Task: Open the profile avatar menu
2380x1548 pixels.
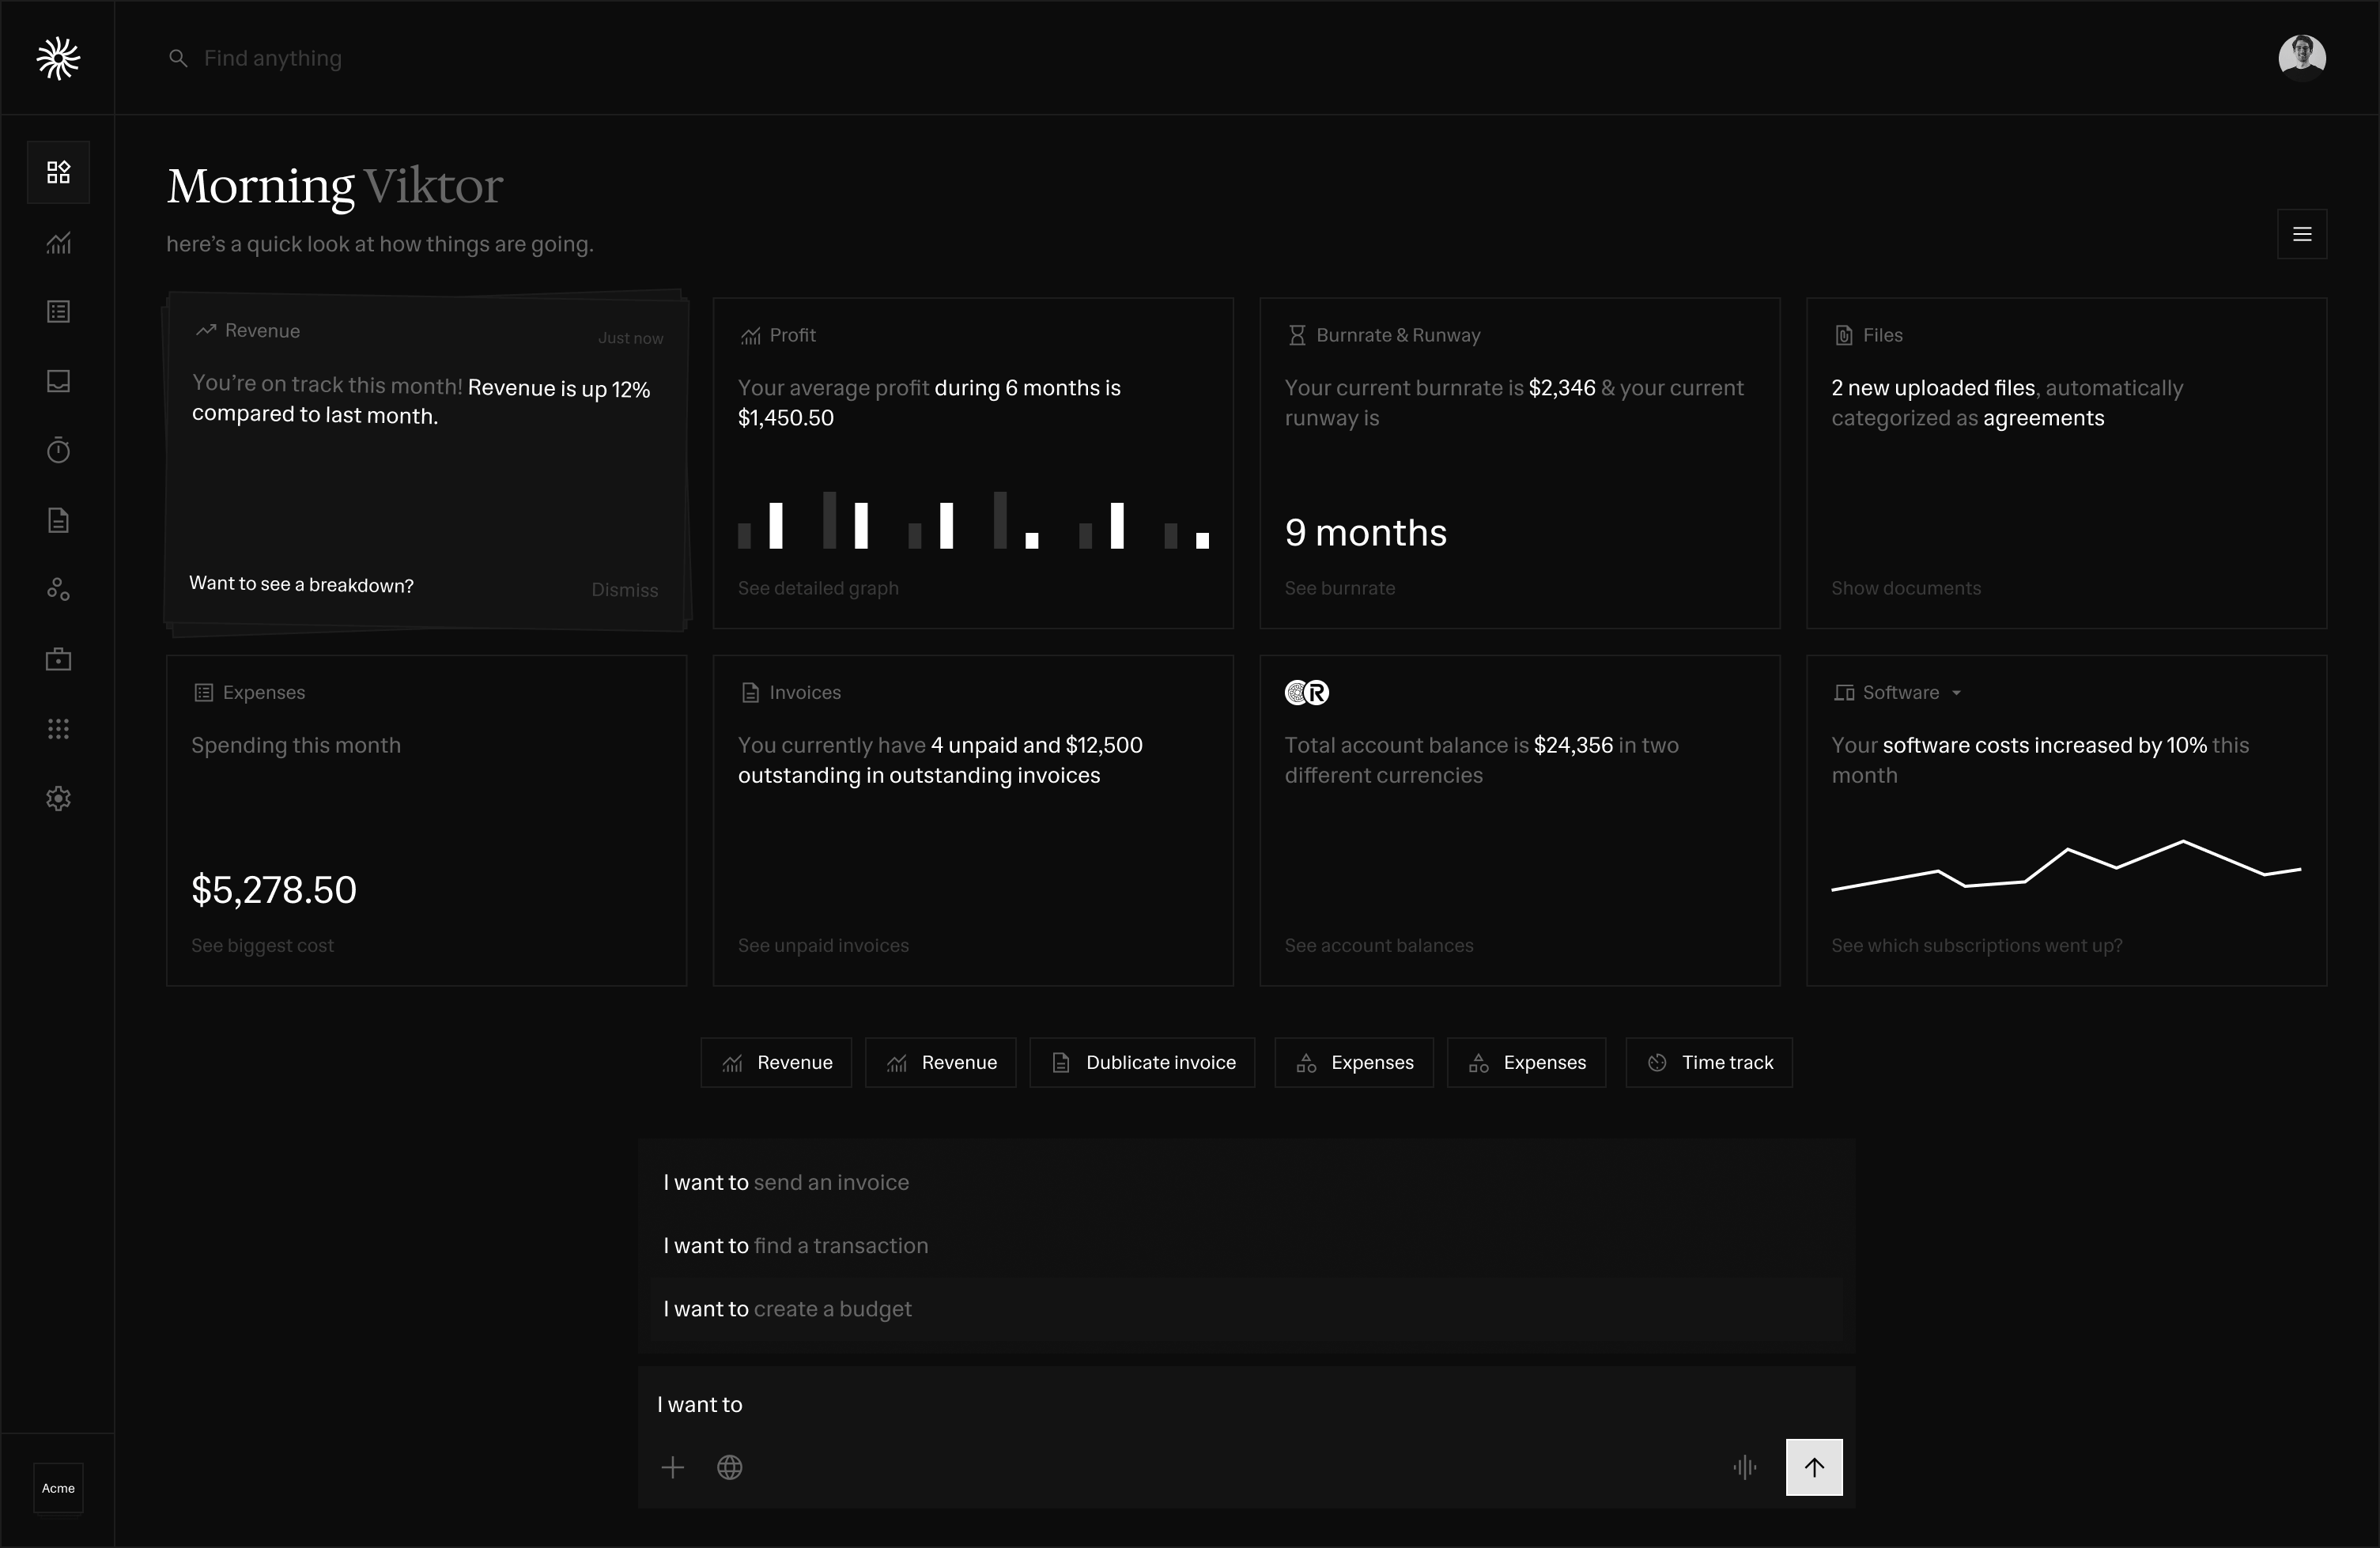Action: pyautogui.click(x=2301, y=56)
